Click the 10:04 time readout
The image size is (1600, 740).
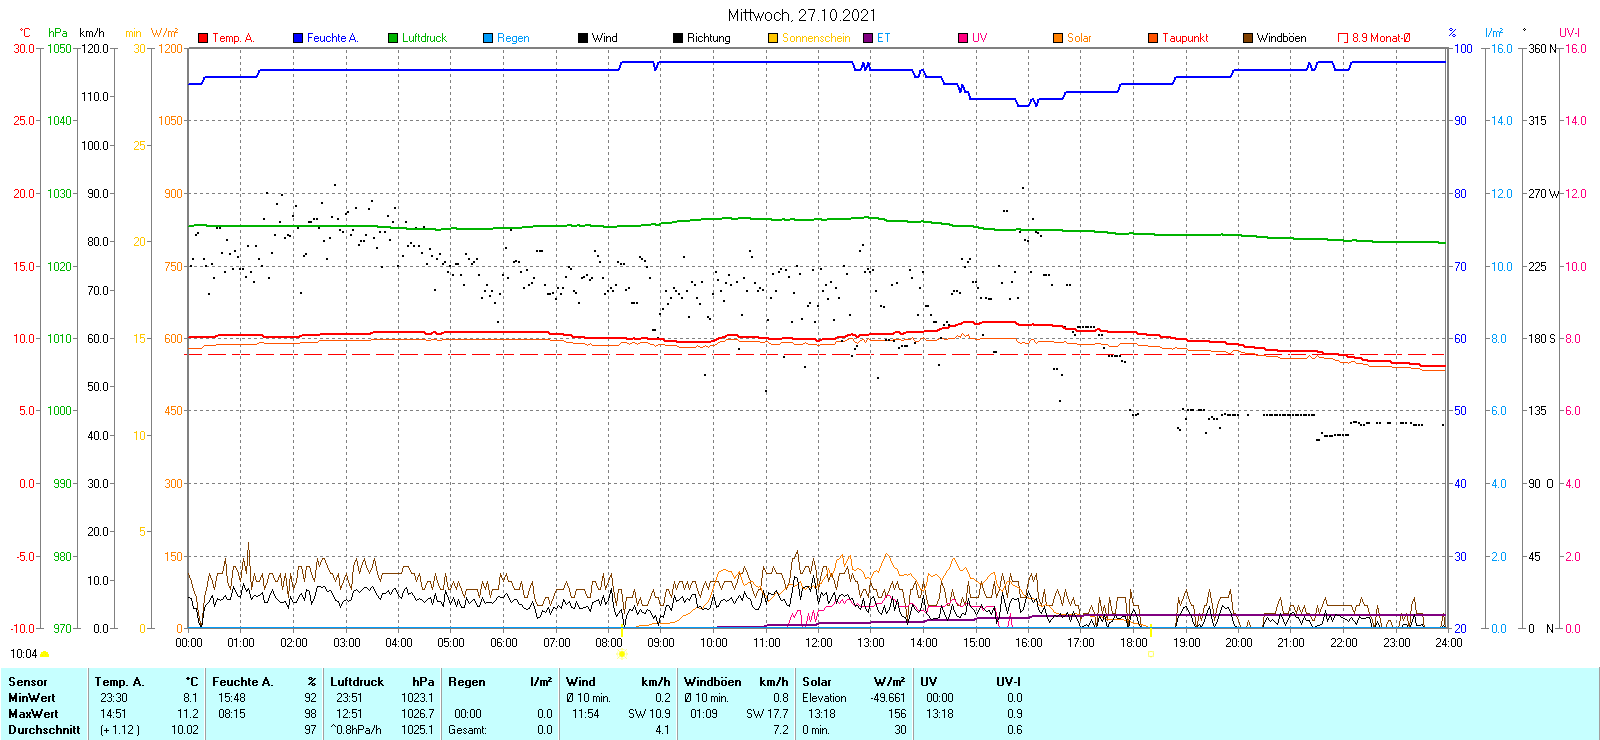[x=24, y=654]
